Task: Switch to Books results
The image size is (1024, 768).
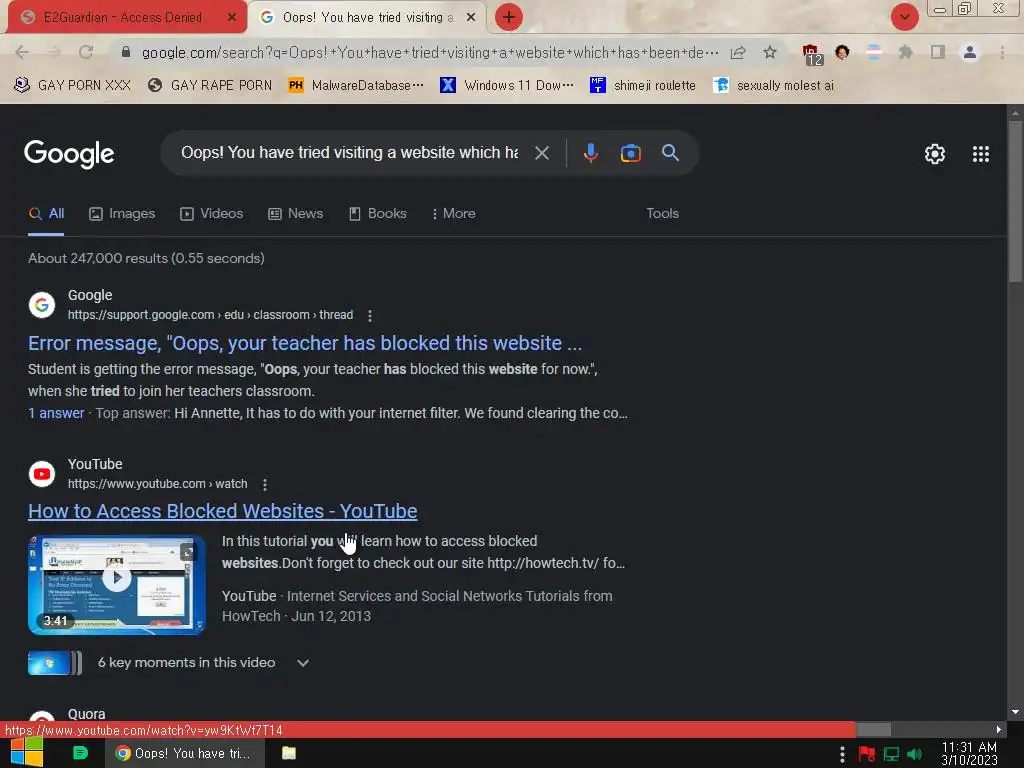Action: point(377,214)
